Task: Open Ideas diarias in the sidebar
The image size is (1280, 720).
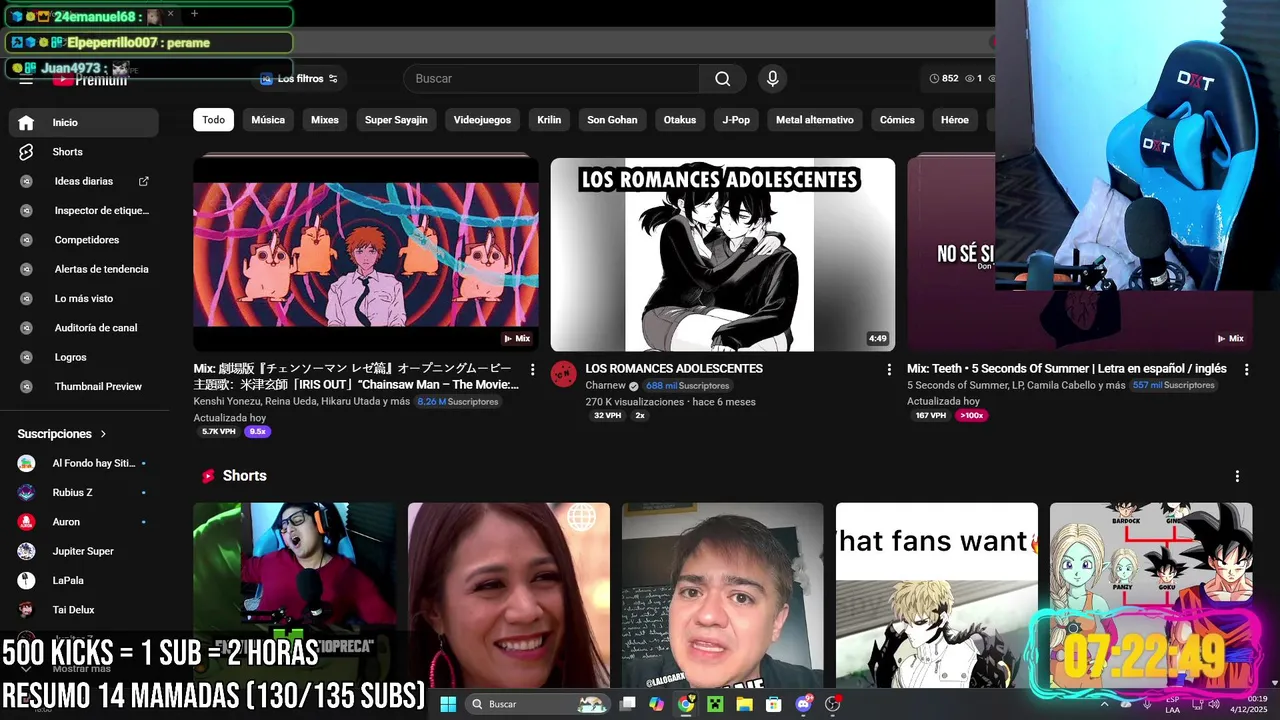Action: coord(84,181)
